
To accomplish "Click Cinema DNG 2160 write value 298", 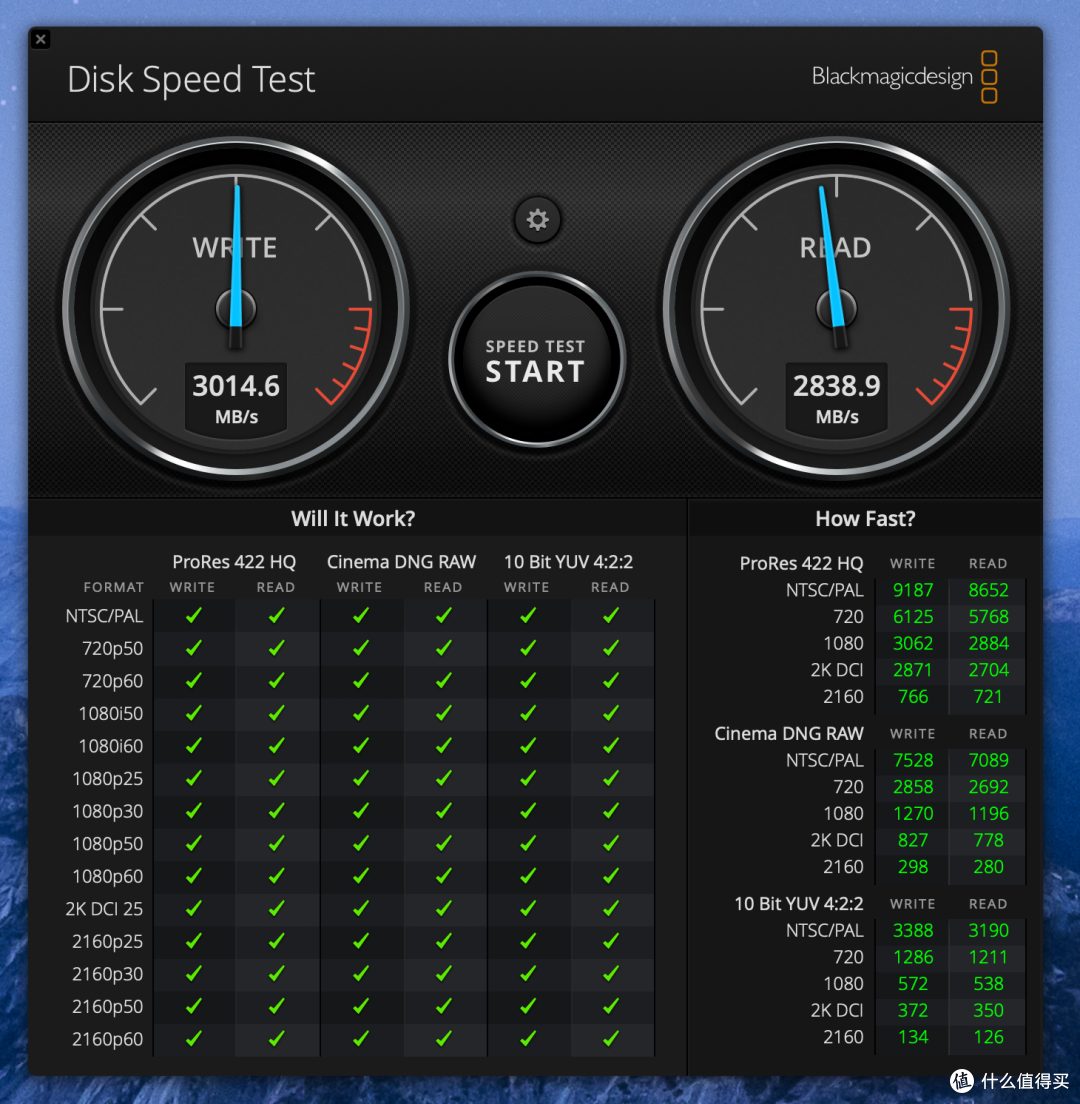I will tap(913, 867).
